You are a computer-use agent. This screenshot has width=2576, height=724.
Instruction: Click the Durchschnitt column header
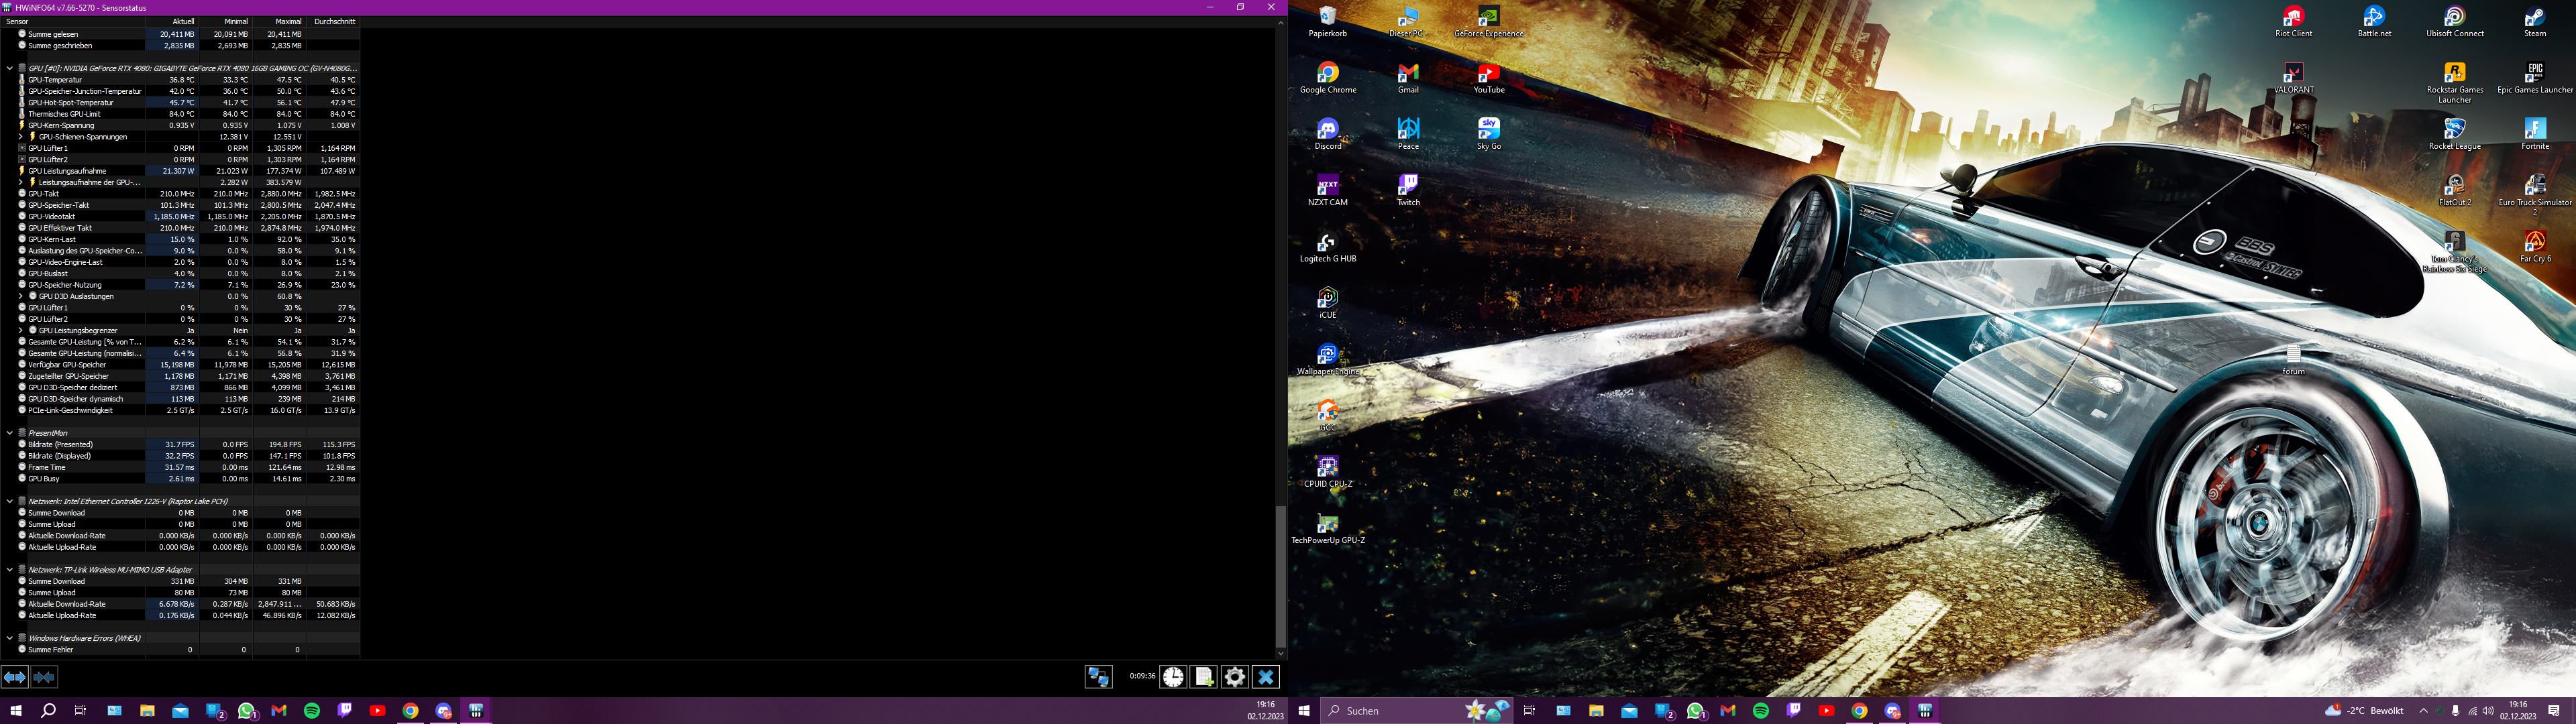point(335,21)
